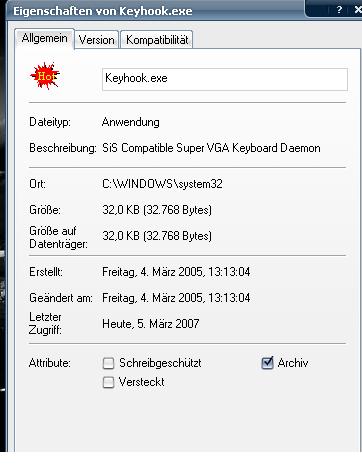Image resolution: width=362 pixels, height=475 pixels.
Task: Click the "Geändert am" date value
Action: click(x=176, y=298)
